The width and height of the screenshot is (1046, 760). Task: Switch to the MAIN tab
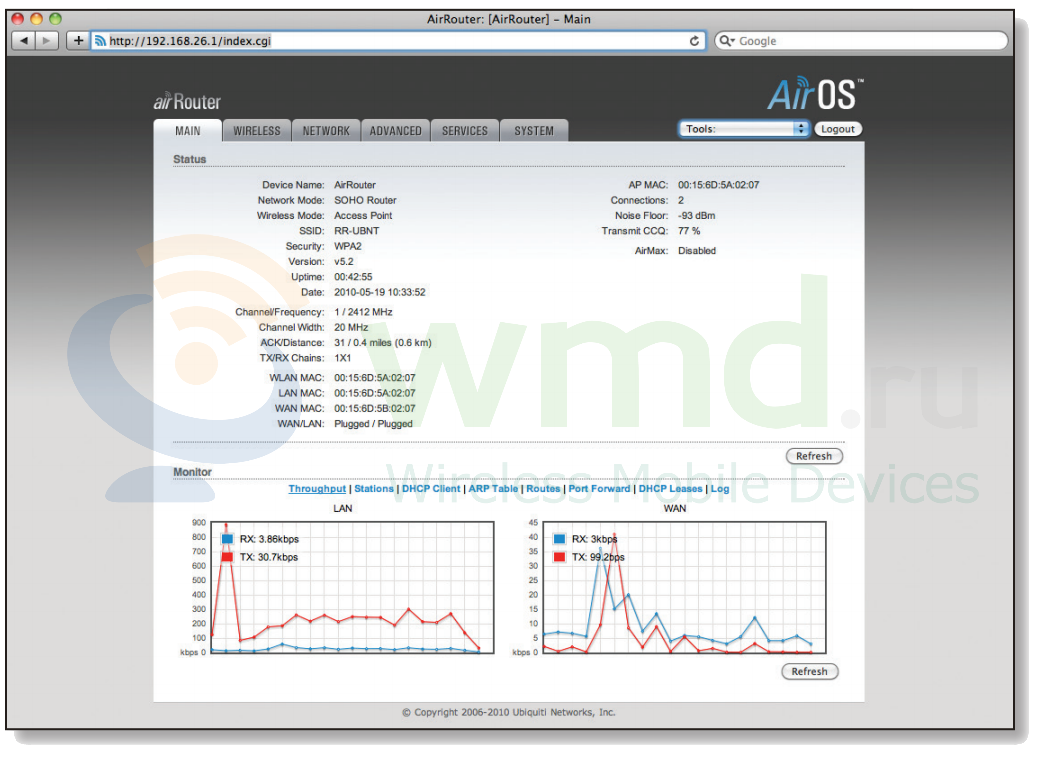(x=187, y=131)
